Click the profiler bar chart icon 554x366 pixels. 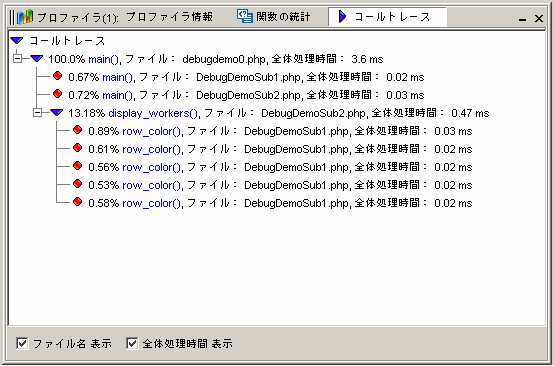(x=25, y=17)
